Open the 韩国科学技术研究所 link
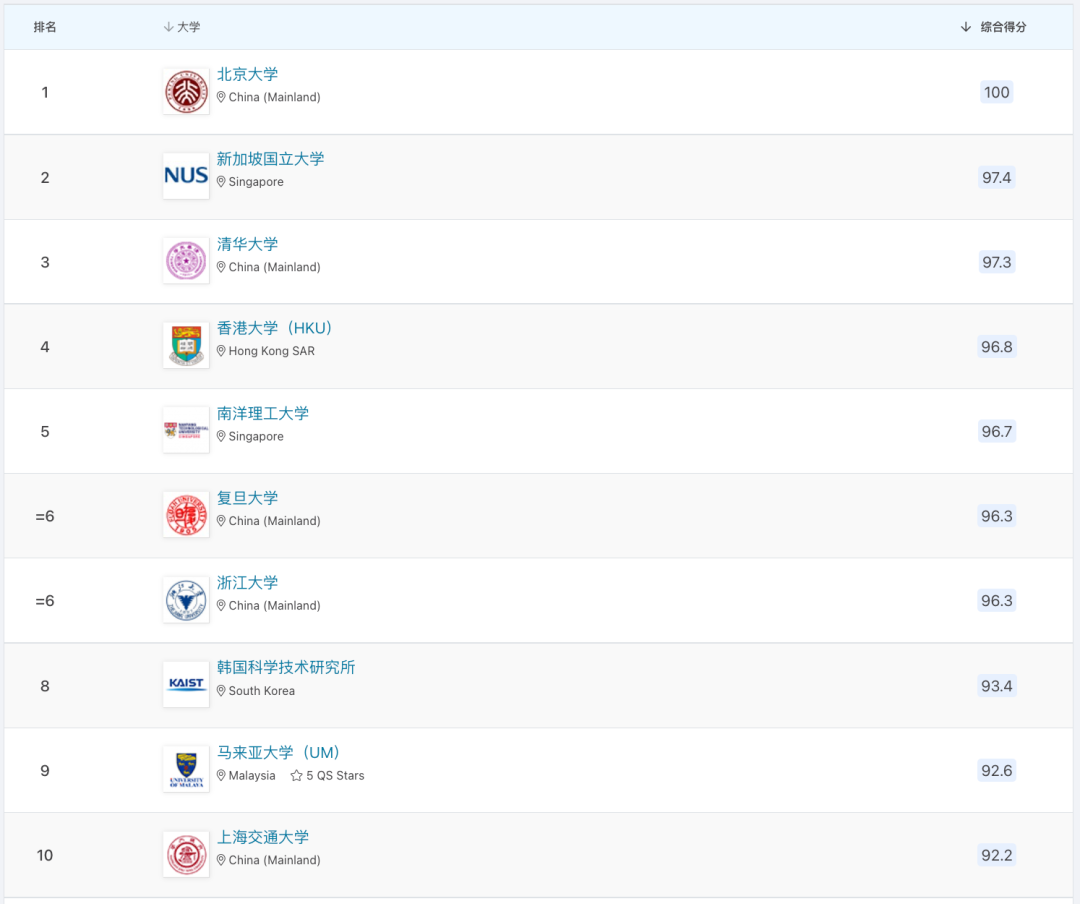The height and width of the screenshot is (904, 1080). point(286,668)
